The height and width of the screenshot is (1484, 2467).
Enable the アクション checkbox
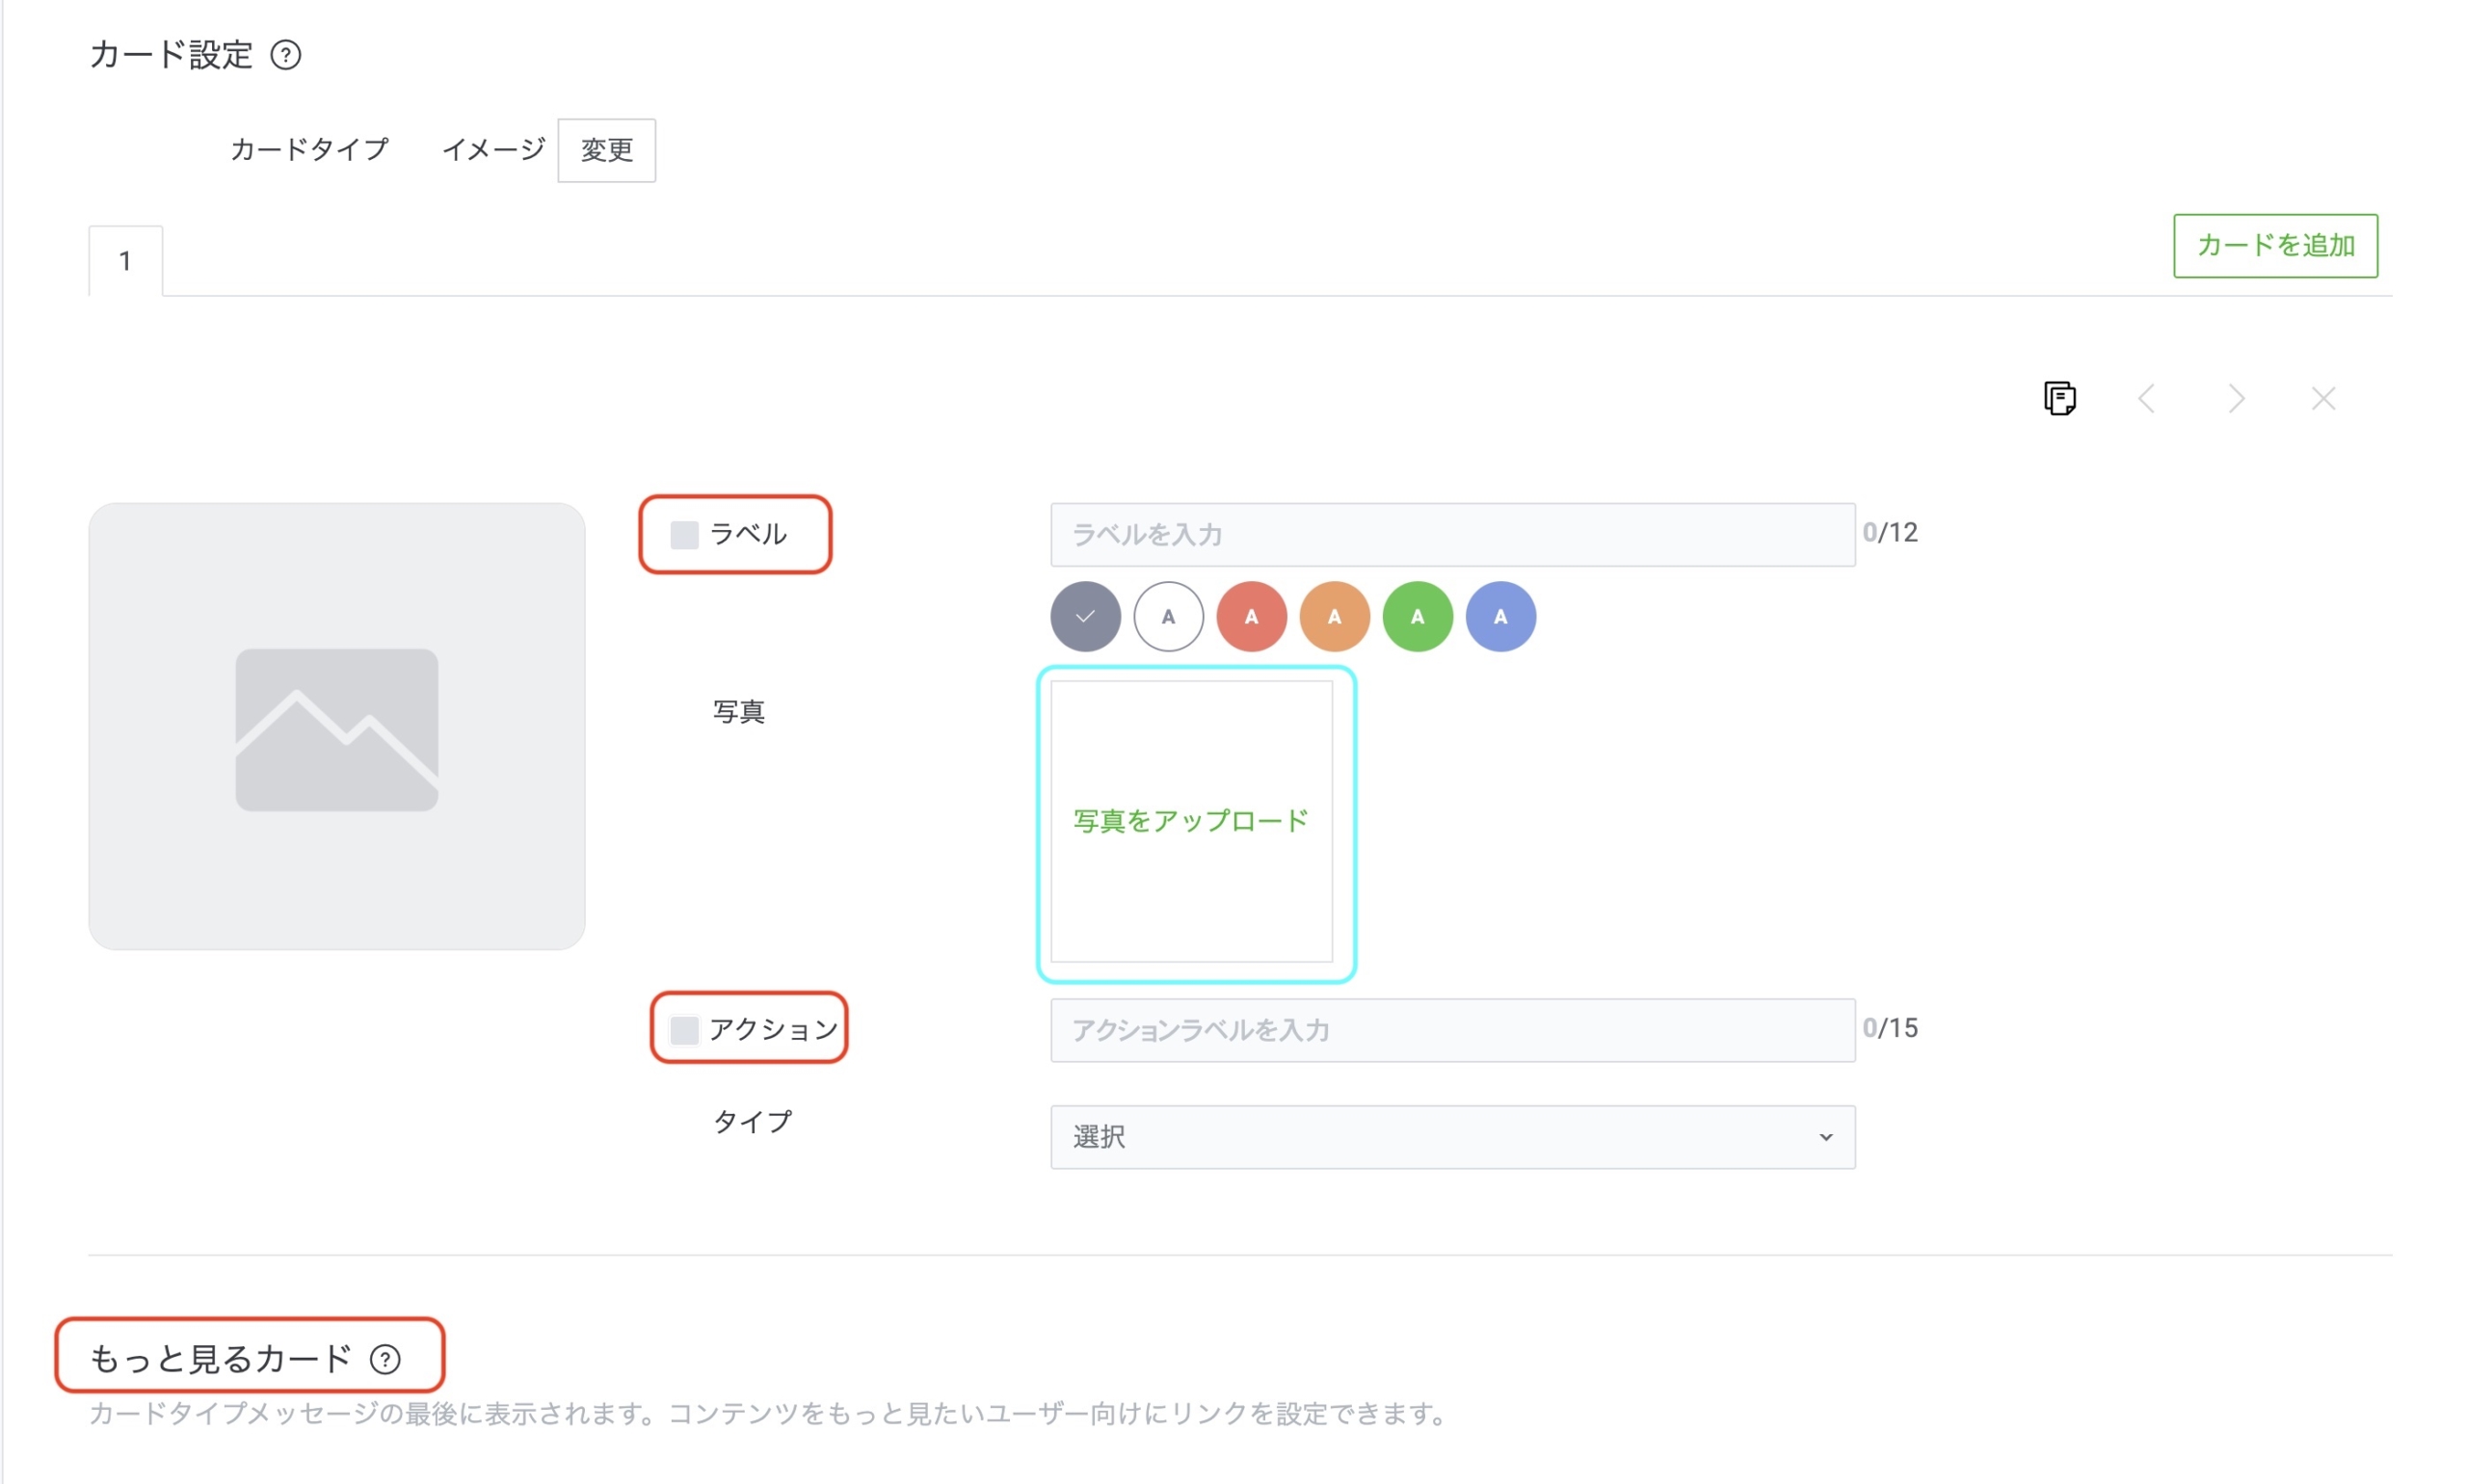coord(684,1030)
